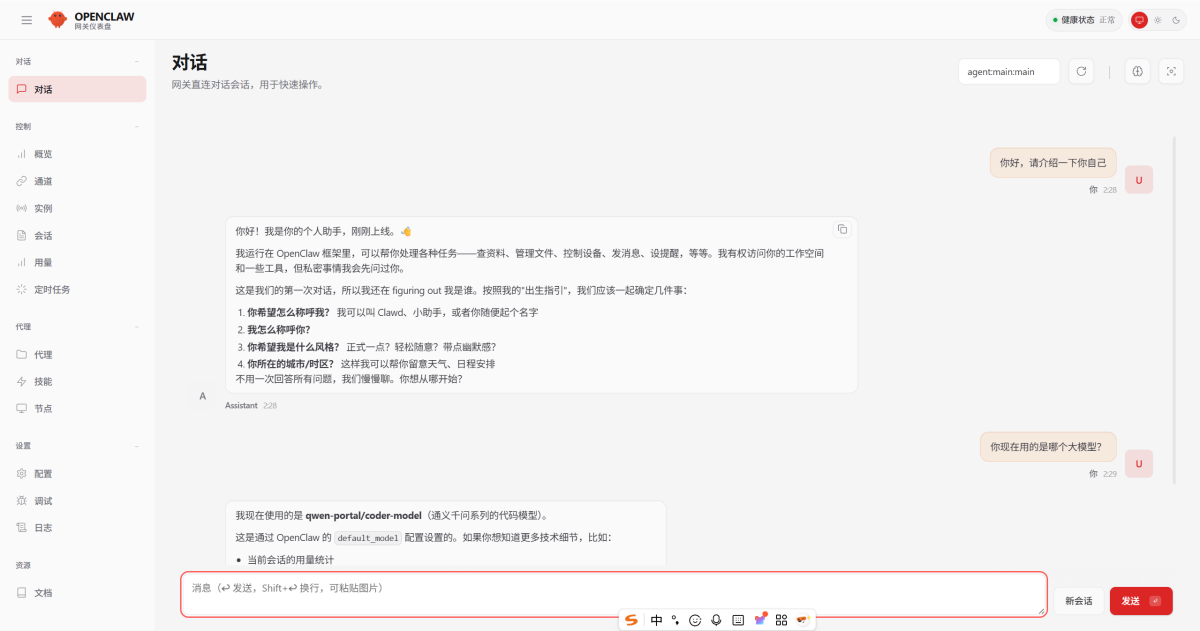
Task: Toggle light theme with sun icon
Action: point(1157,19)
